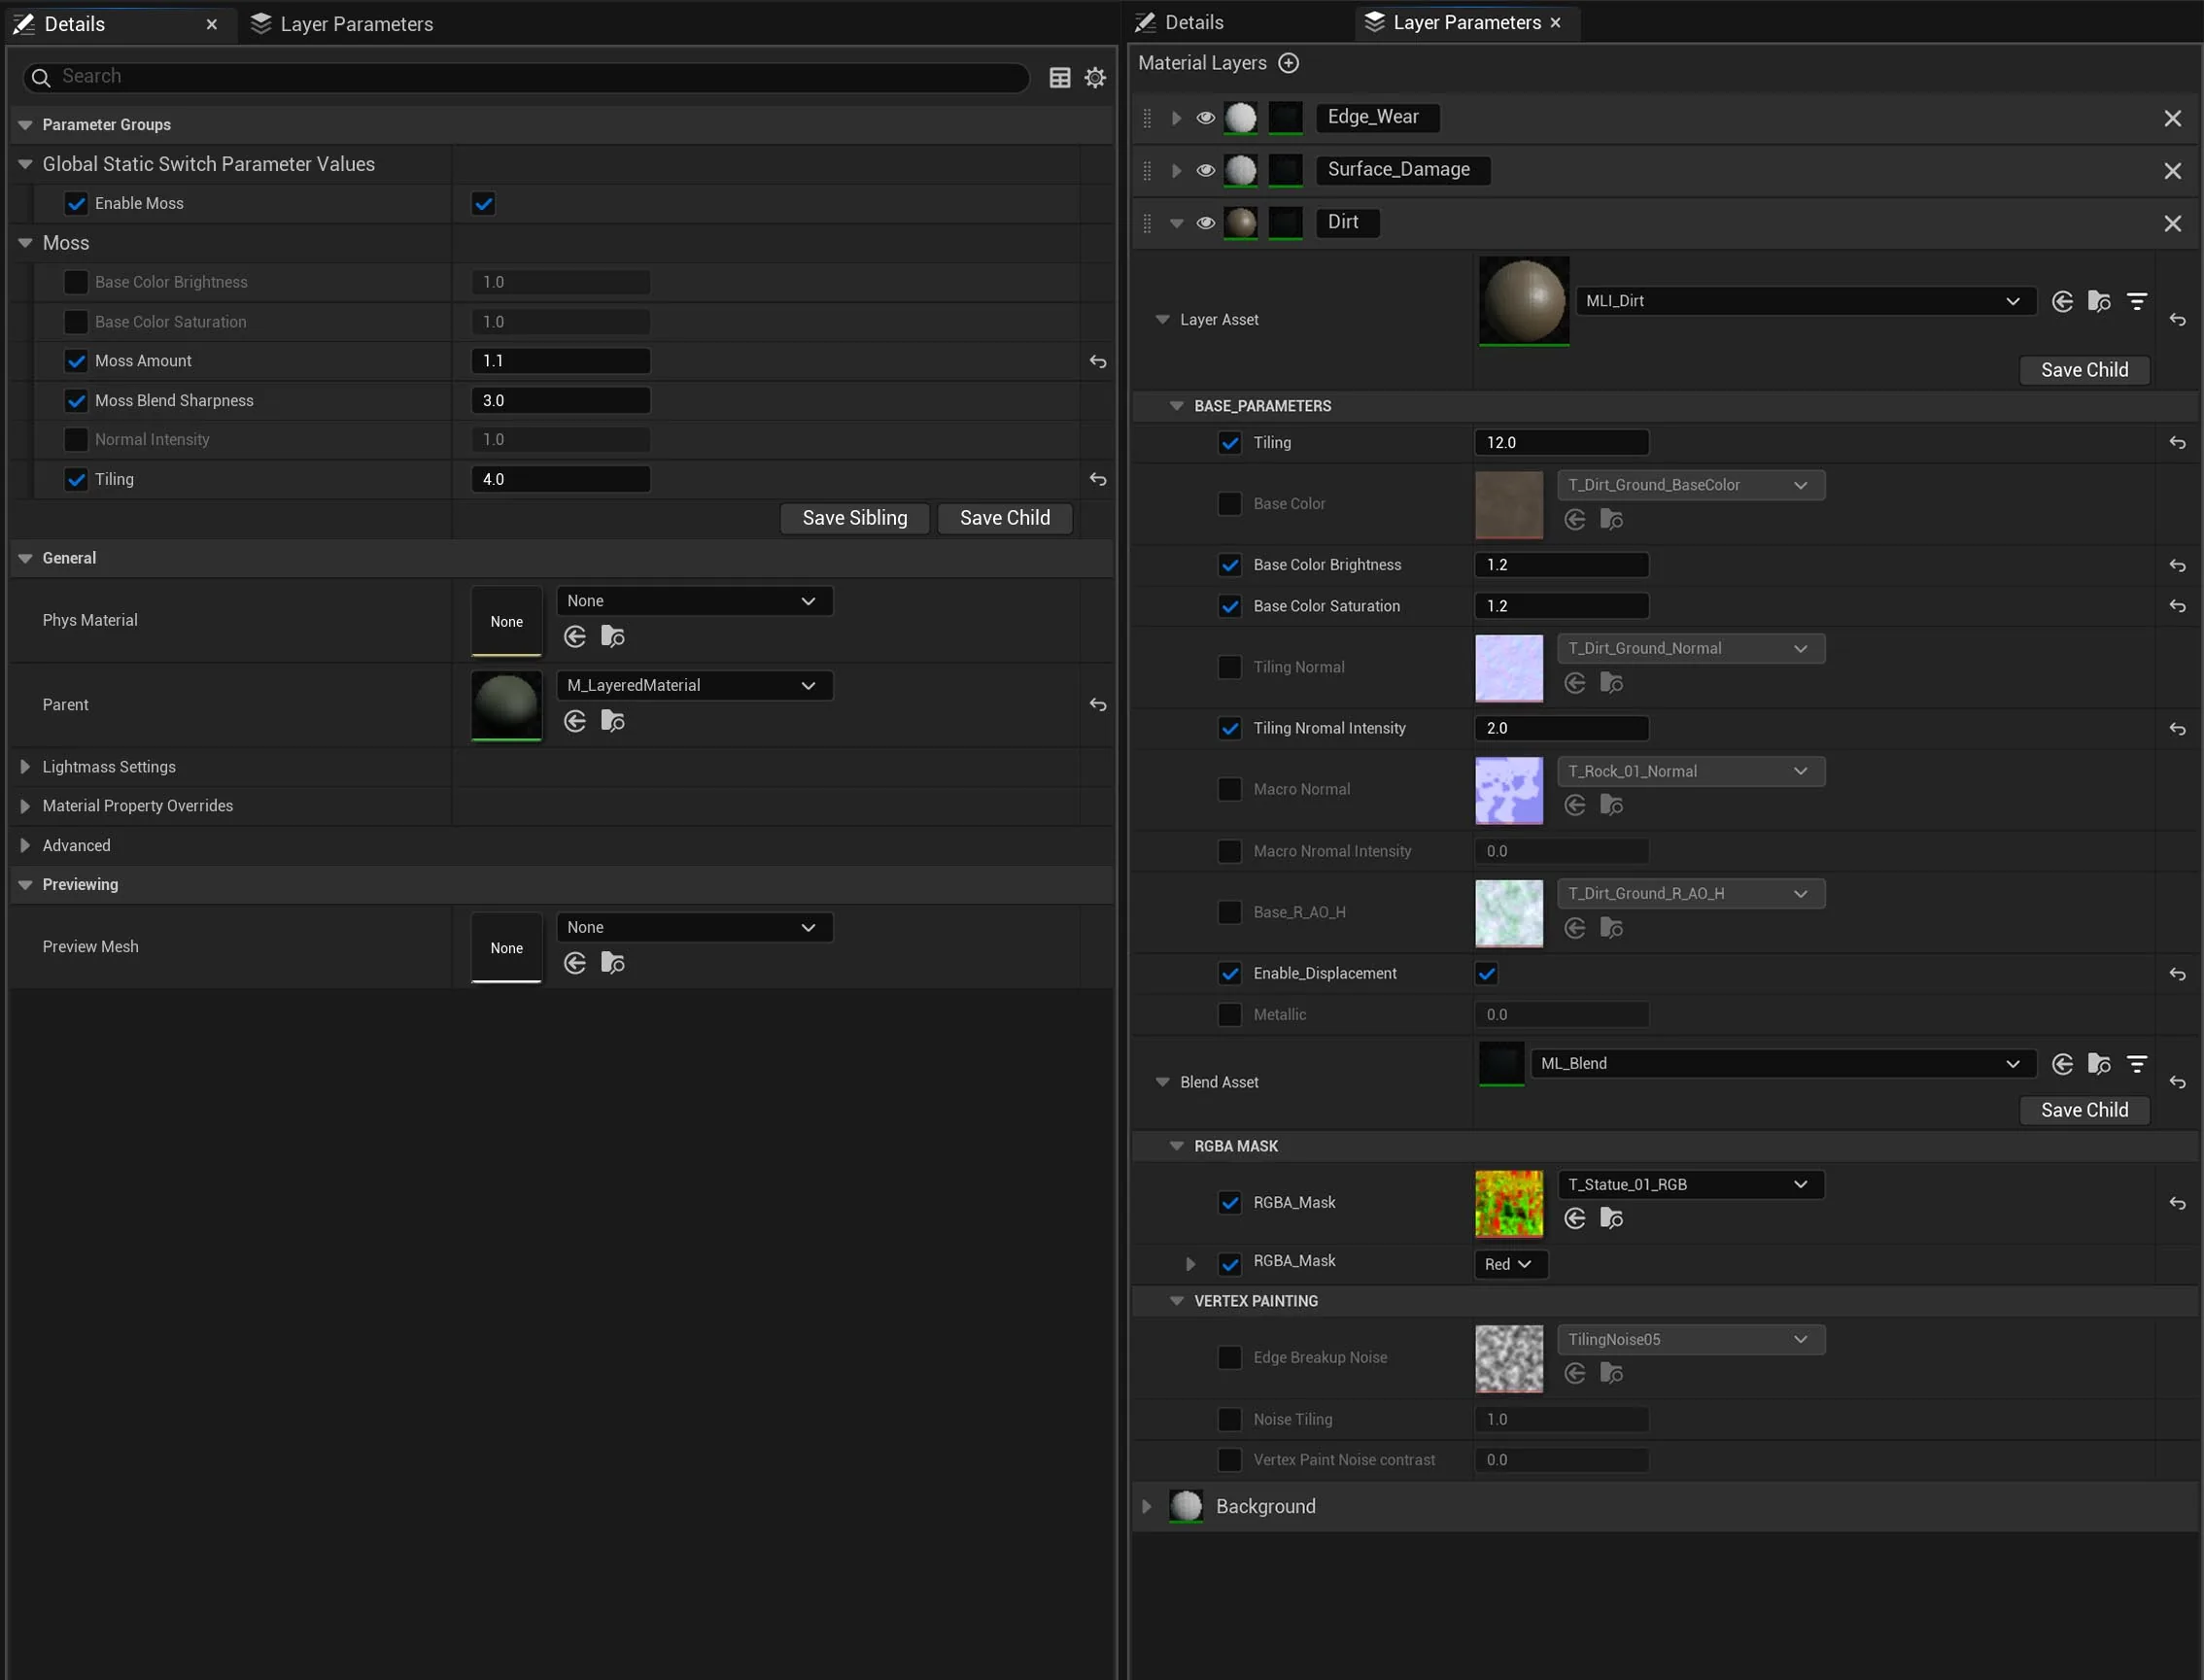The width and height of the screenshot is (2204, 1680).
Task: Reset Moss Tiling to default
Action: (1098, 479)
